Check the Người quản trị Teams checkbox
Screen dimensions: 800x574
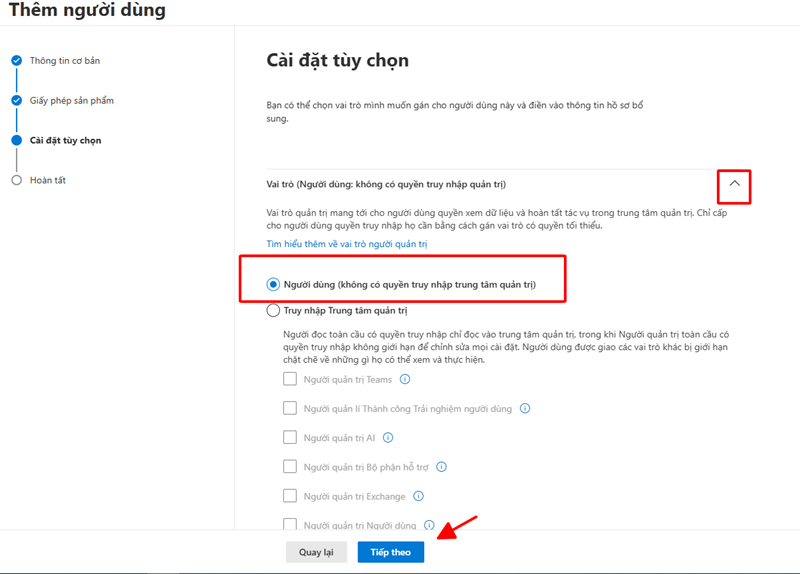[290, 380]
